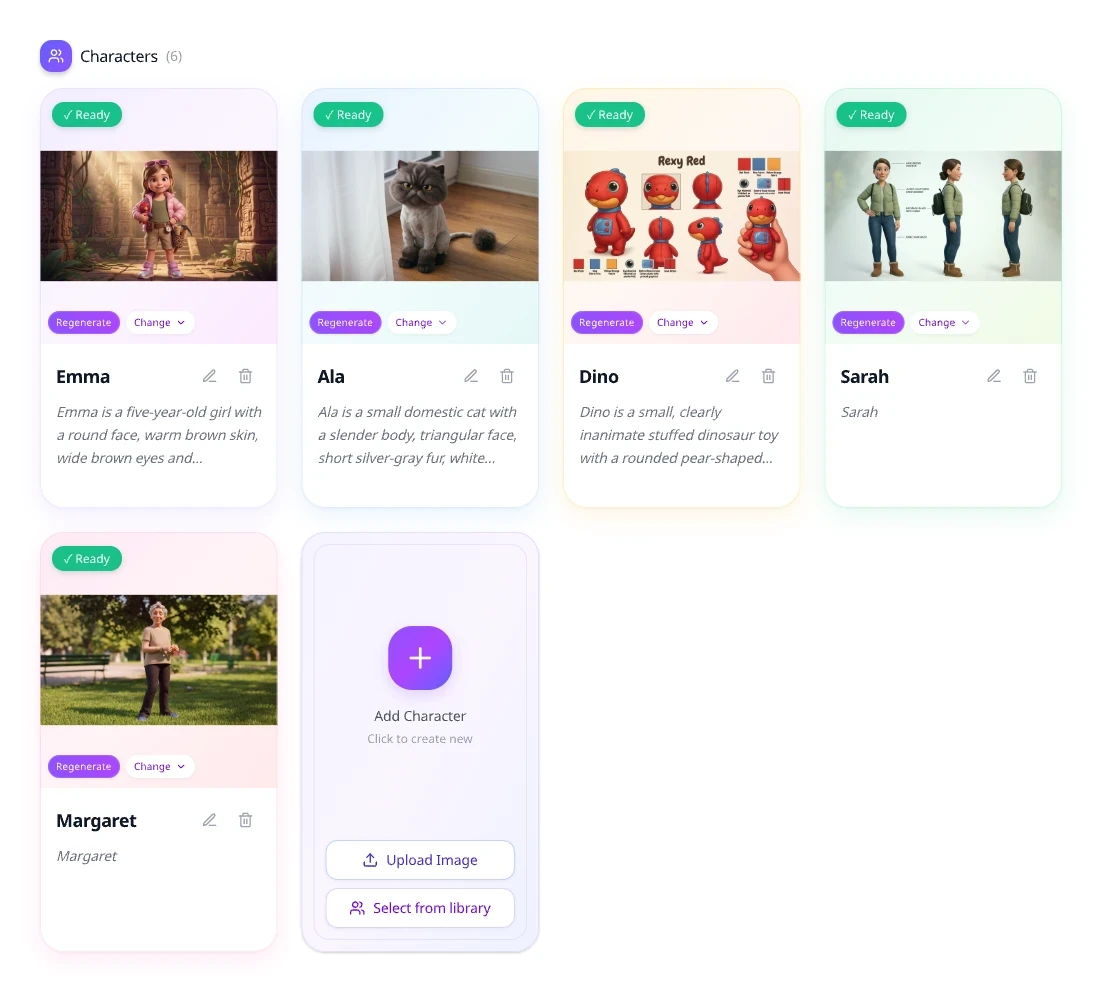1102x996 pixels.
Task: Delete Margaret using the trash icon
Action: (245, 820)
